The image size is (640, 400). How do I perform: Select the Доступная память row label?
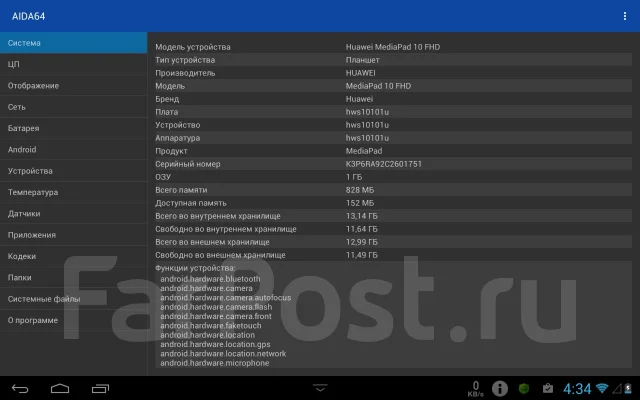[191, 203]
